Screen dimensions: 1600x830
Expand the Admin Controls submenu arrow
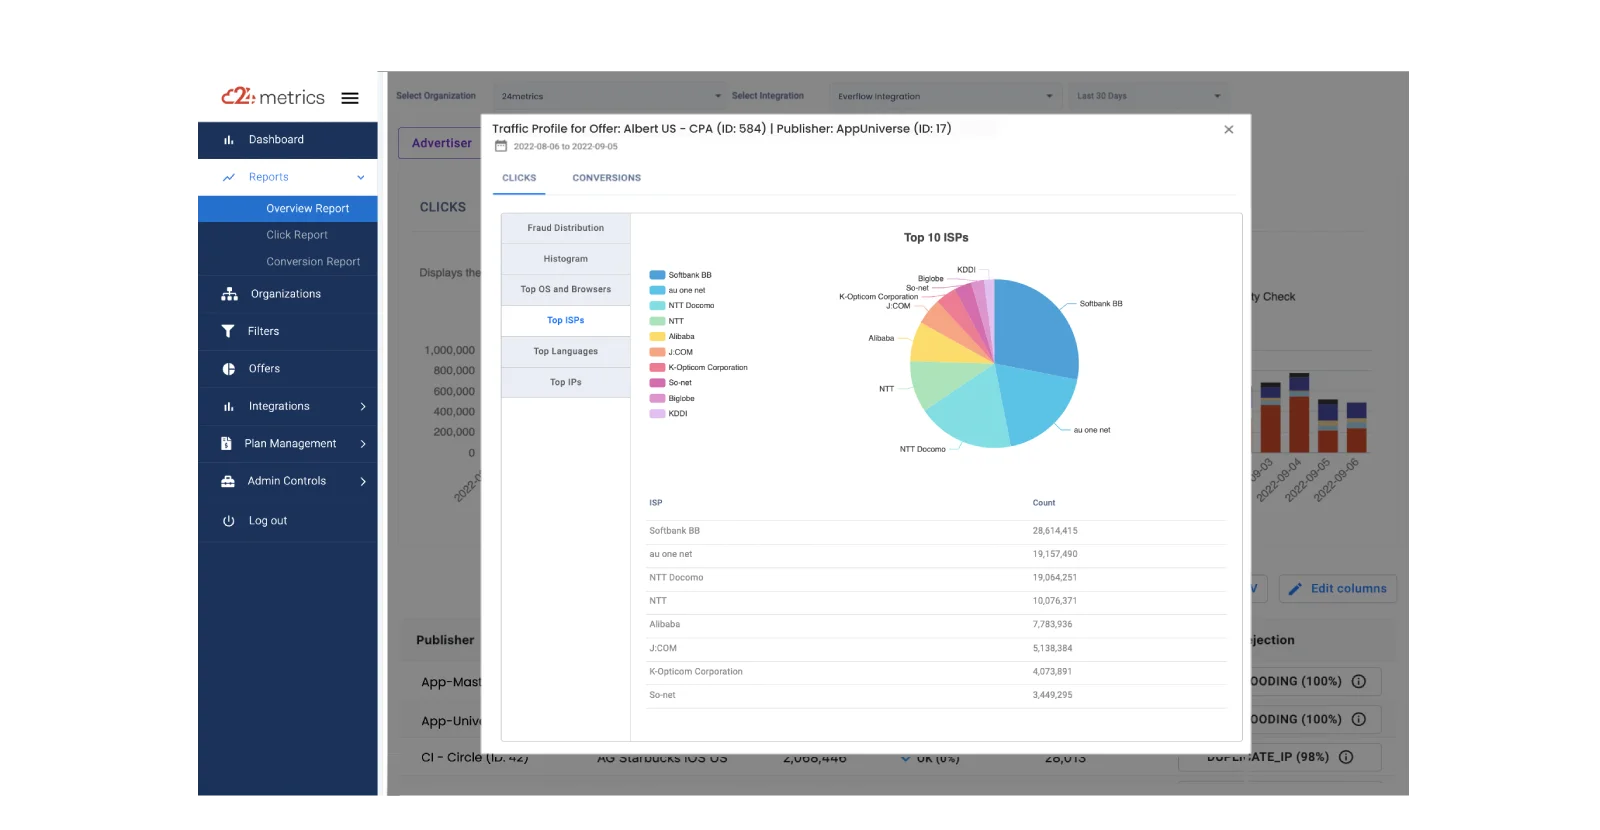click(x=363, y=481)
